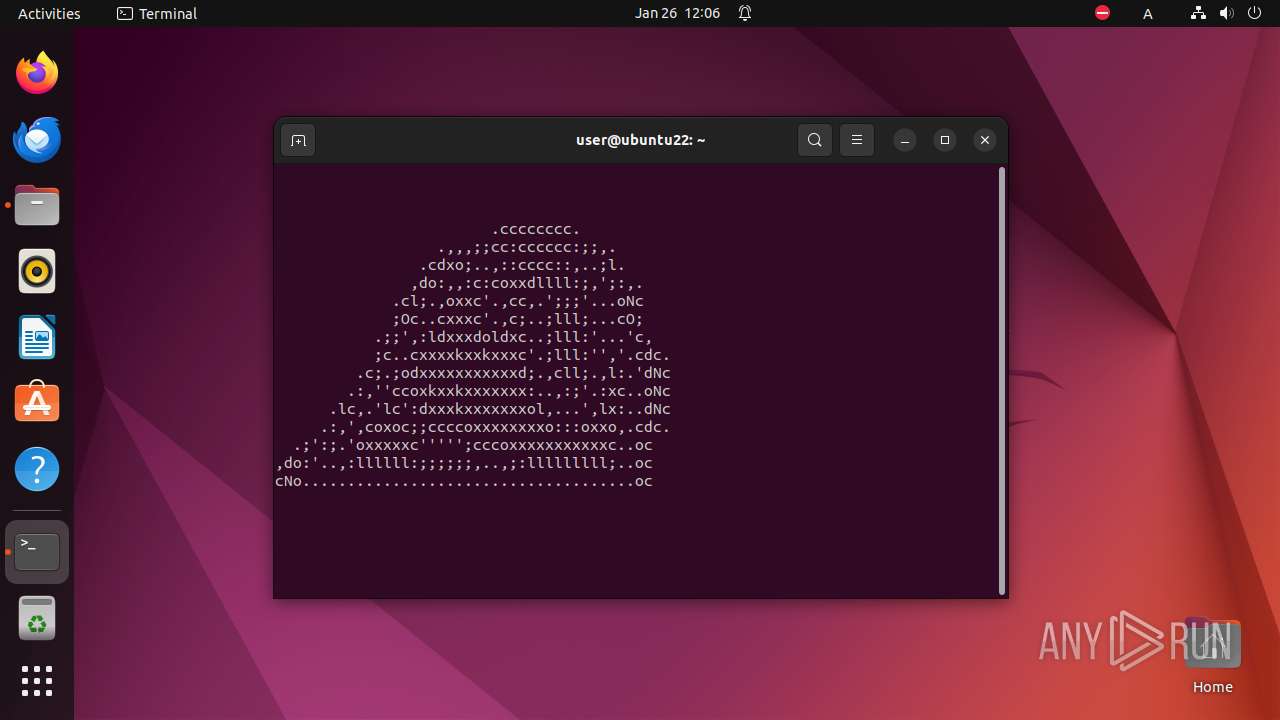Open the Terminal app menu in top bar

click(x=157, y=13)
